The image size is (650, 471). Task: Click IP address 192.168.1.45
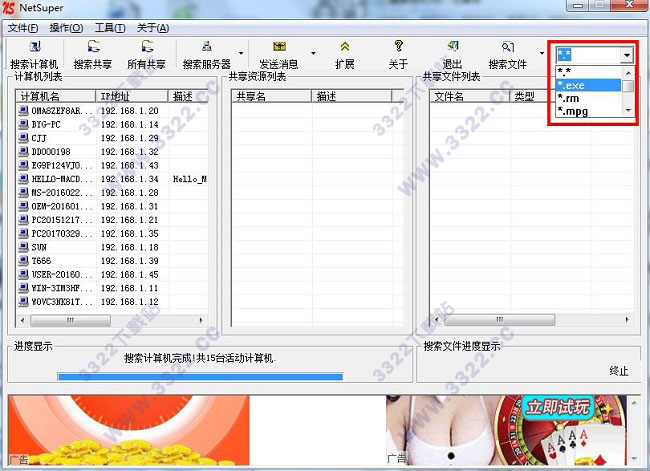130,274
